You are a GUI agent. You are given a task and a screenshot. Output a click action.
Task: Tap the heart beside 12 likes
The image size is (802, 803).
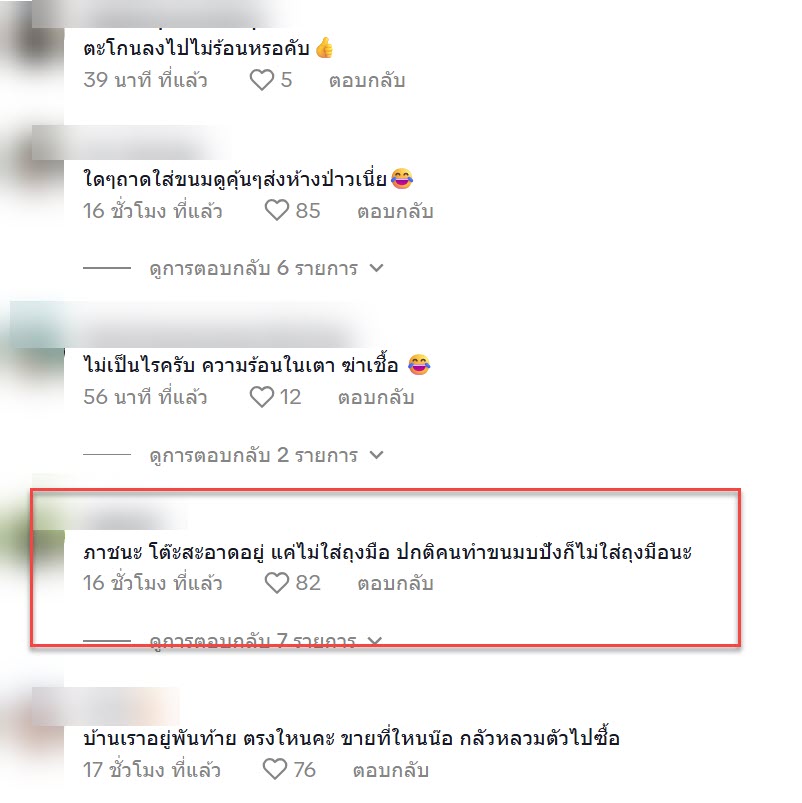(x=262, y=397)
